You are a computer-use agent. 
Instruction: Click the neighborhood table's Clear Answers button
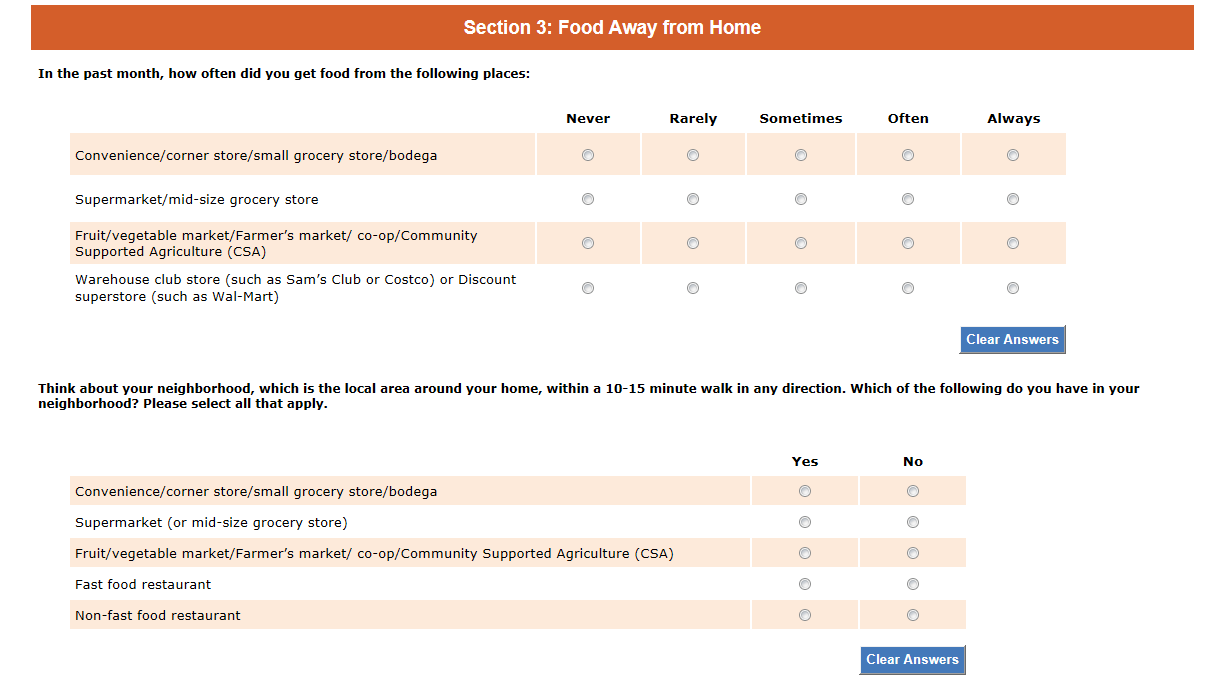tap(912, 660)
